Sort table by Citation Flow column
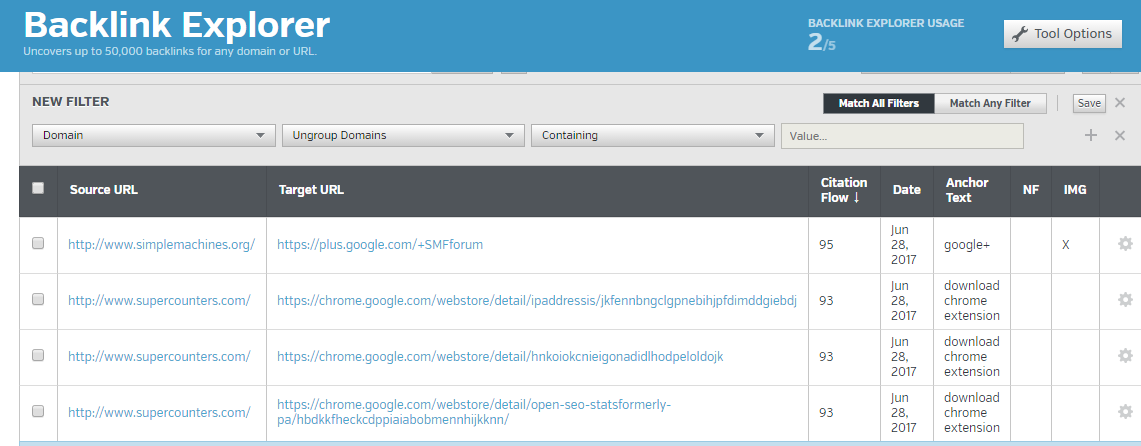Screen dimensions: 1141x446 coord(843,190)
